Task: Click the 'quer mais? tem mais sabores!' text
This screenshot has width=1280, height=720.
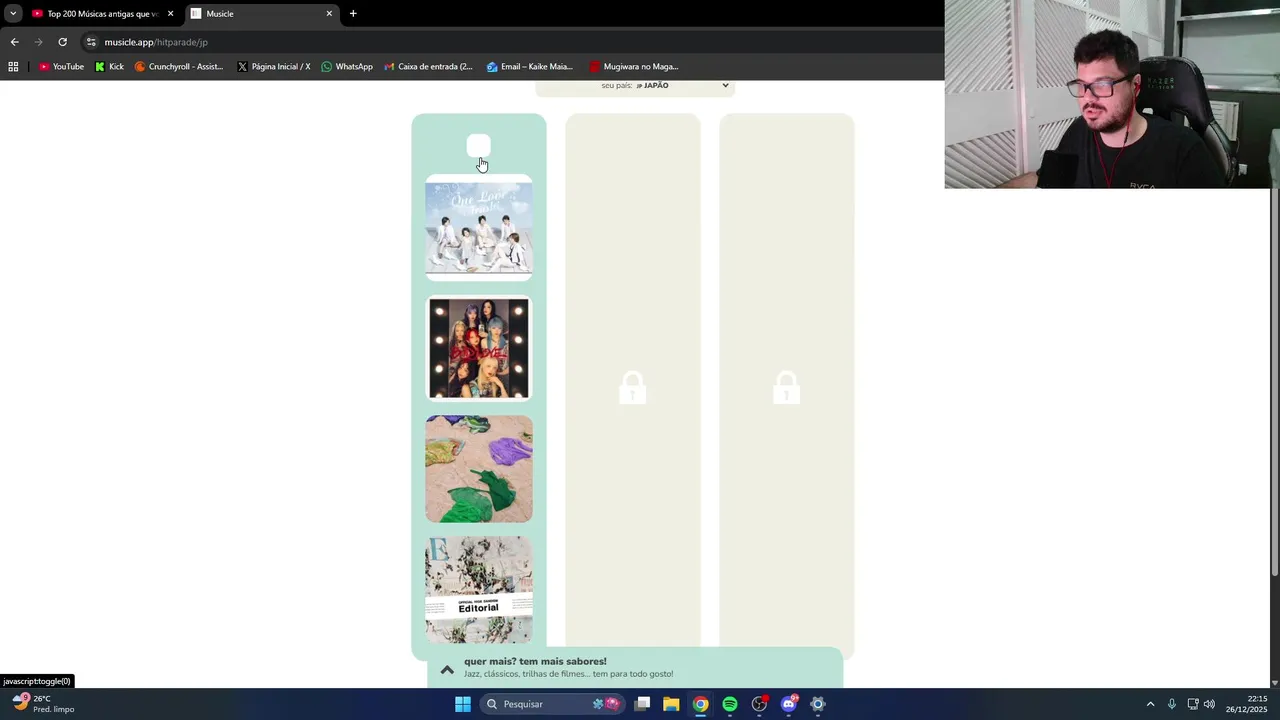Action: [535, 661]
